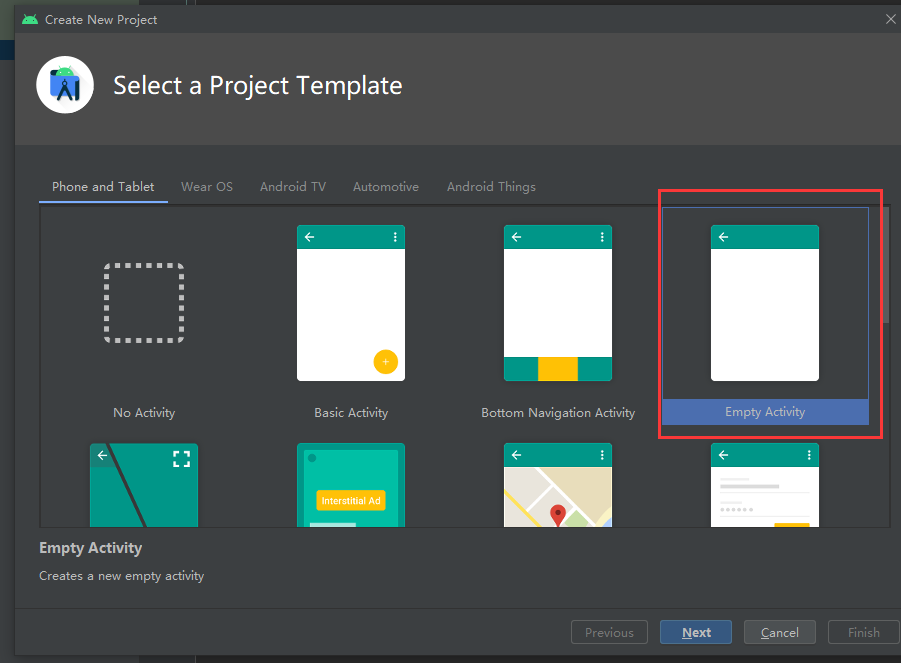Click the Basic Activity label text

coord(351,413)
